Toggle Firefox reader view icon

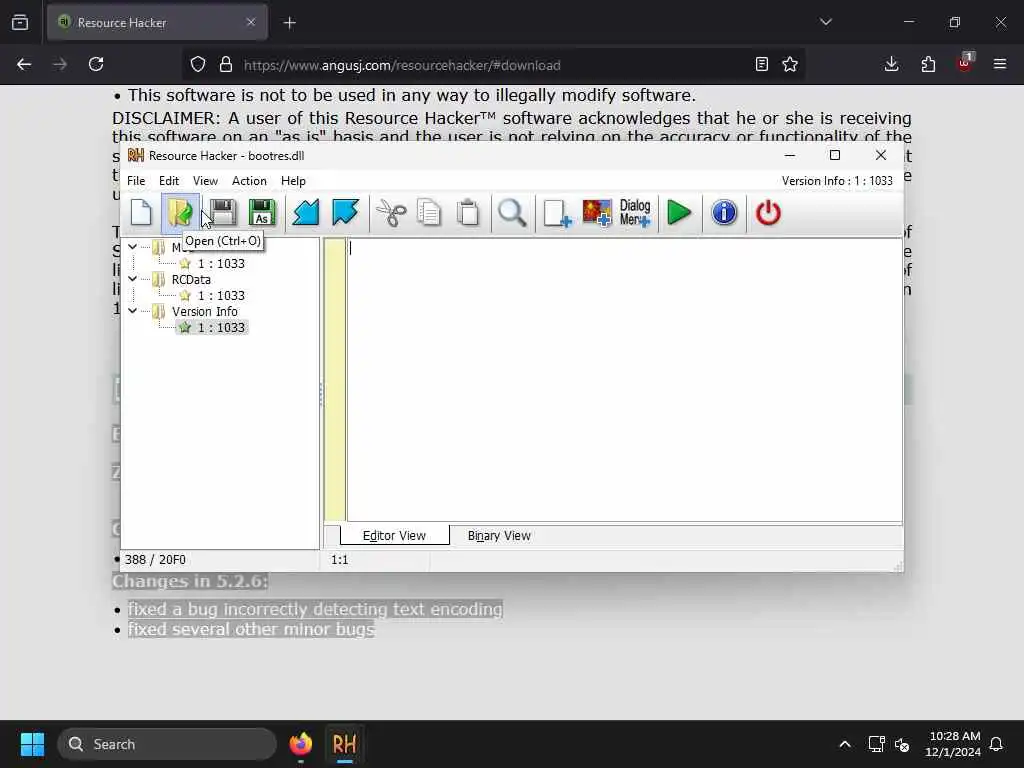pos(761,64)
